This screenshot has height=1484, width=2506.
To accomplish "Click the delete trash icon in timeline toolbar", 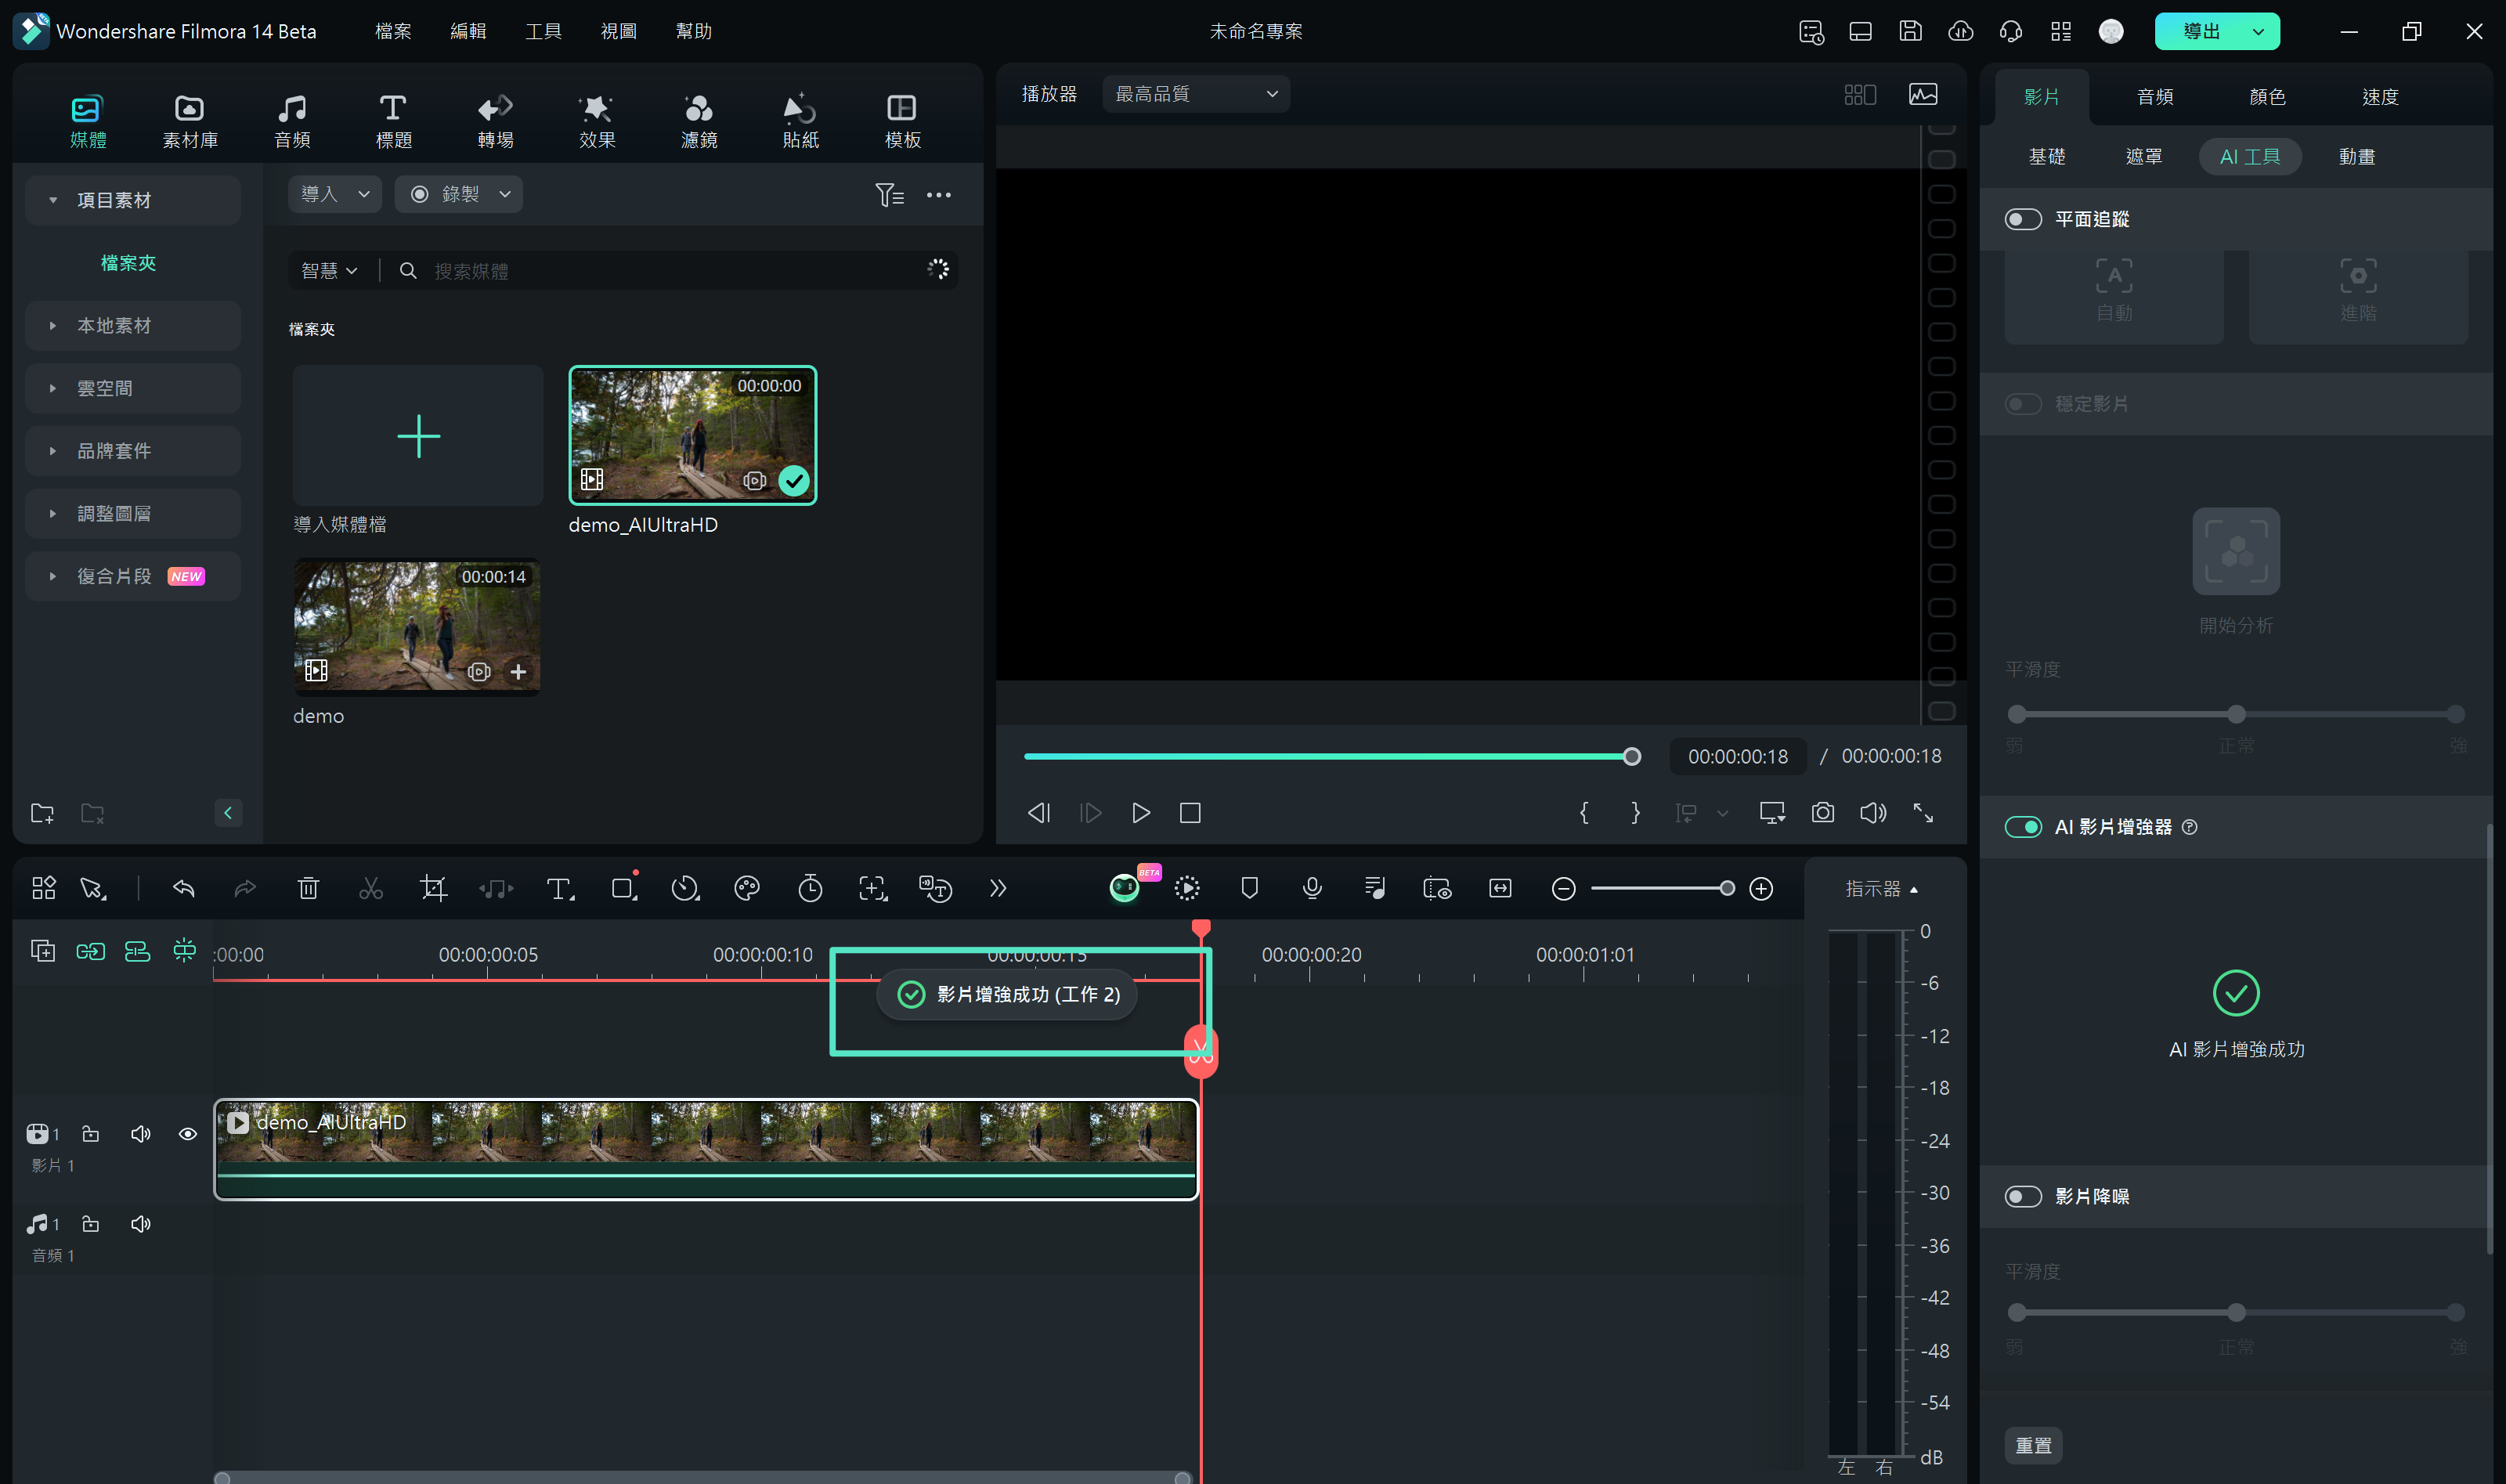I will pos(308,888).
